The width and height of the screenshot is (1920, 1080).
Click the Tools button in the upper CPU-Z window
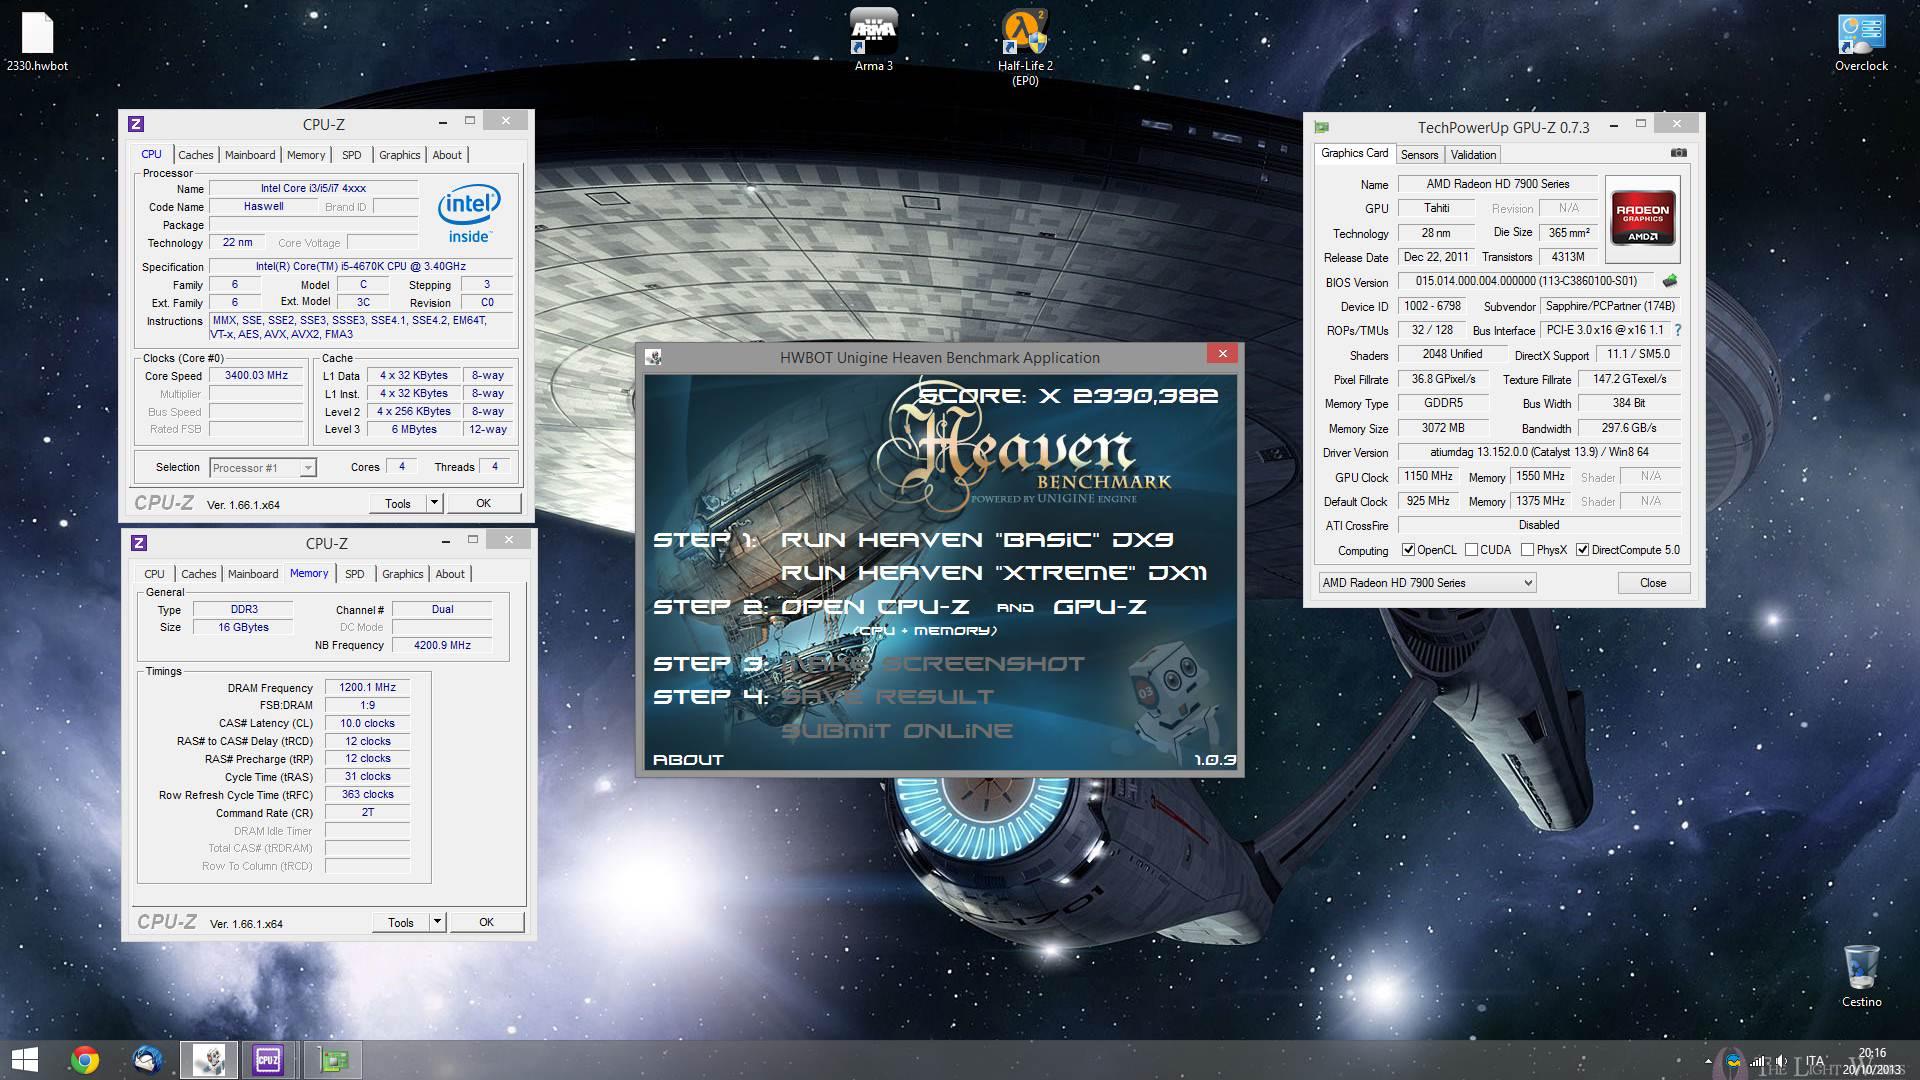pyautogui.click(x=398, y=503)
